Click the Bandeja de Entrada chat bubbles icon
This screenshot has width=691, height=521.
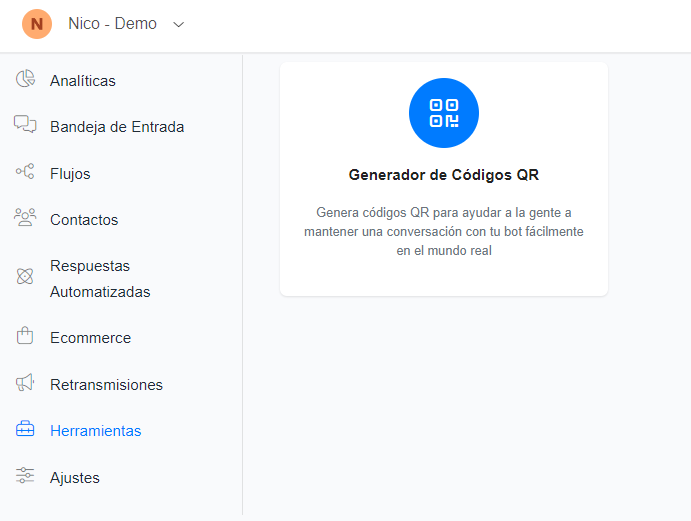pyautogui.click(x=25, y=124)
